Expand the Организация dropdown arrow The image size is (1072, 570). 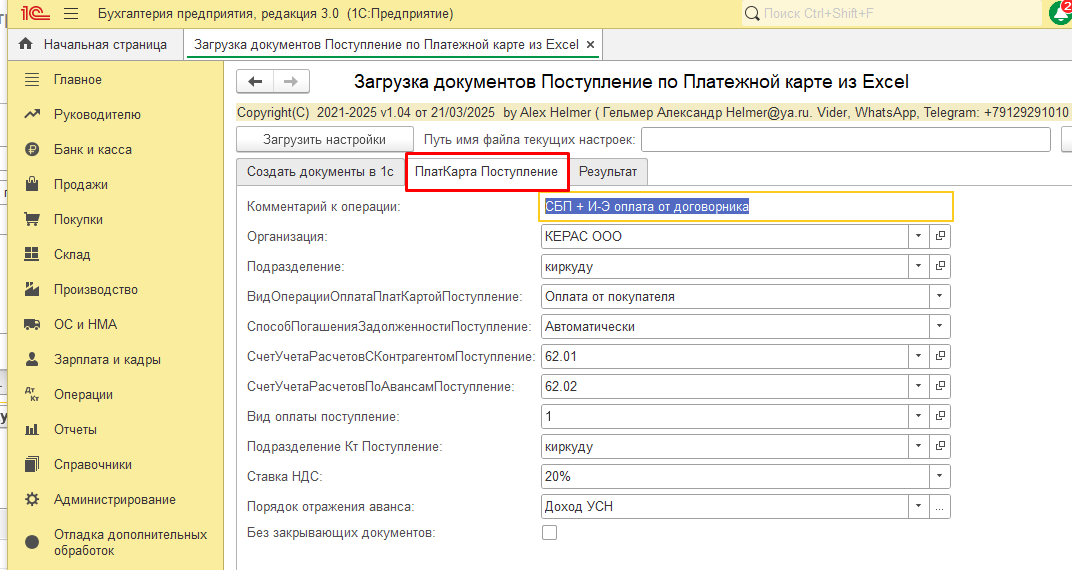919,236
